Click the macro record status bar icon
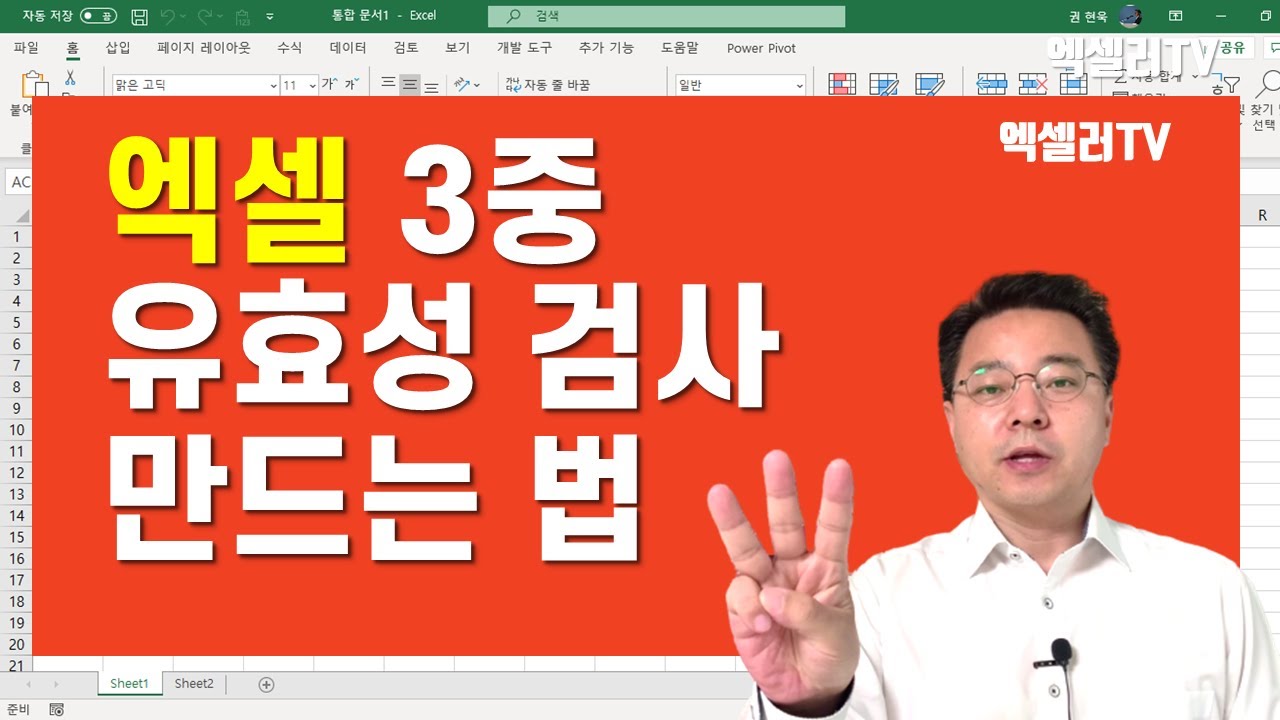 coord(57,710)
